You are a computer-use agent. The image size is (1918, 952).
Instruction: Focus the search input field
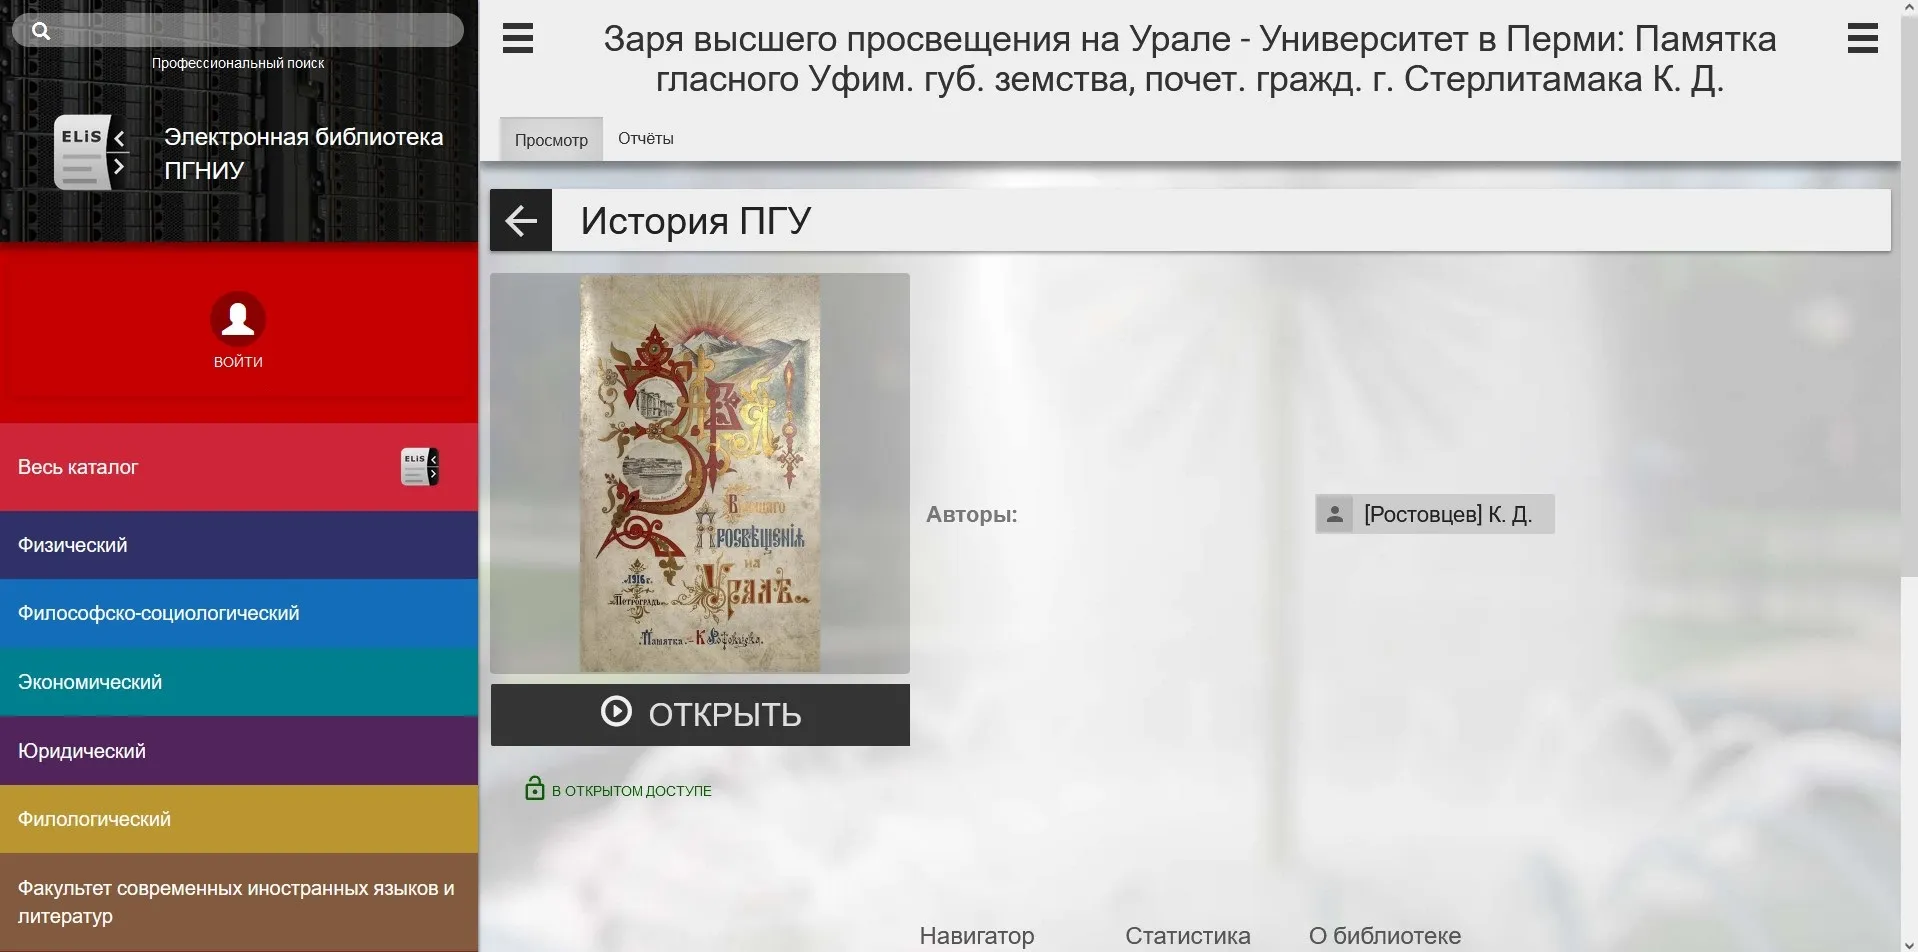coord(238,30)
